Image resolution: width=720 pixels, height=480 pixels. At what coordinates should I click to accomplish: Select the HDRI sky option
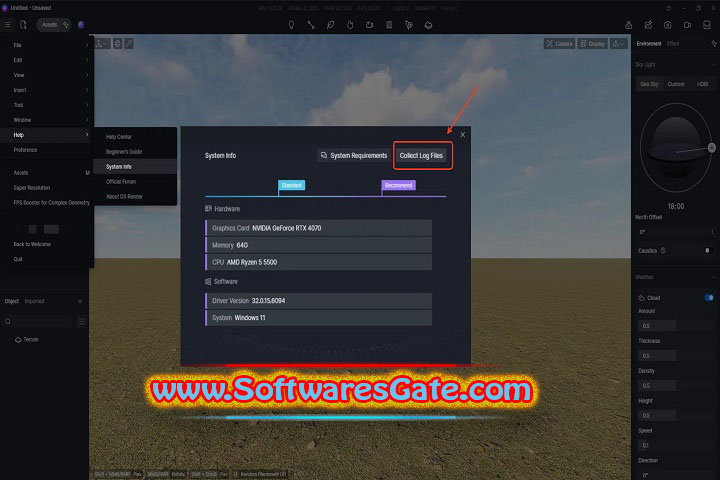pyautogui.click(x=702, y=84)
